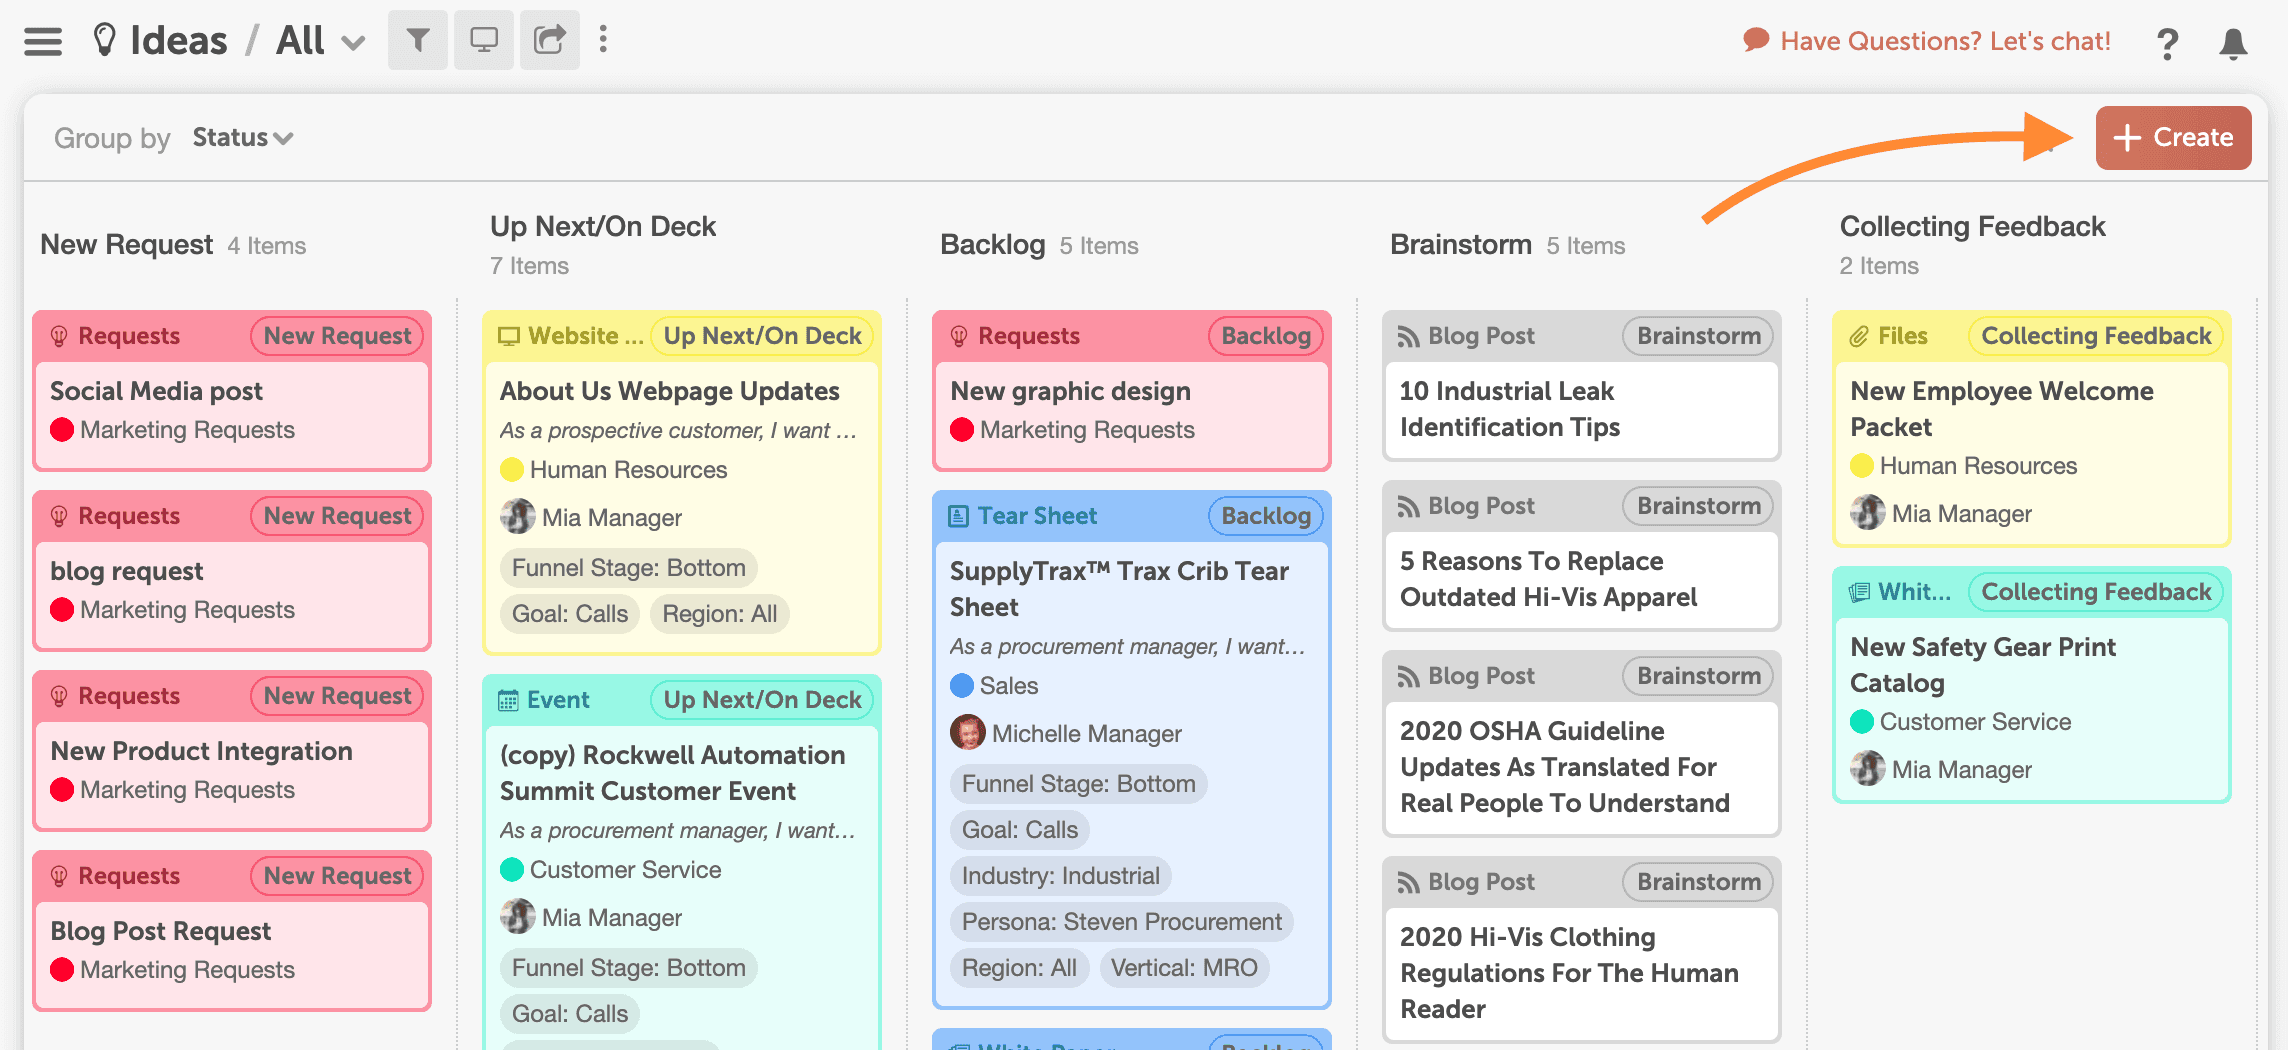Screen dimensions: 2288x1050
Task: Click the share export icon
Action: coord(550,40)
